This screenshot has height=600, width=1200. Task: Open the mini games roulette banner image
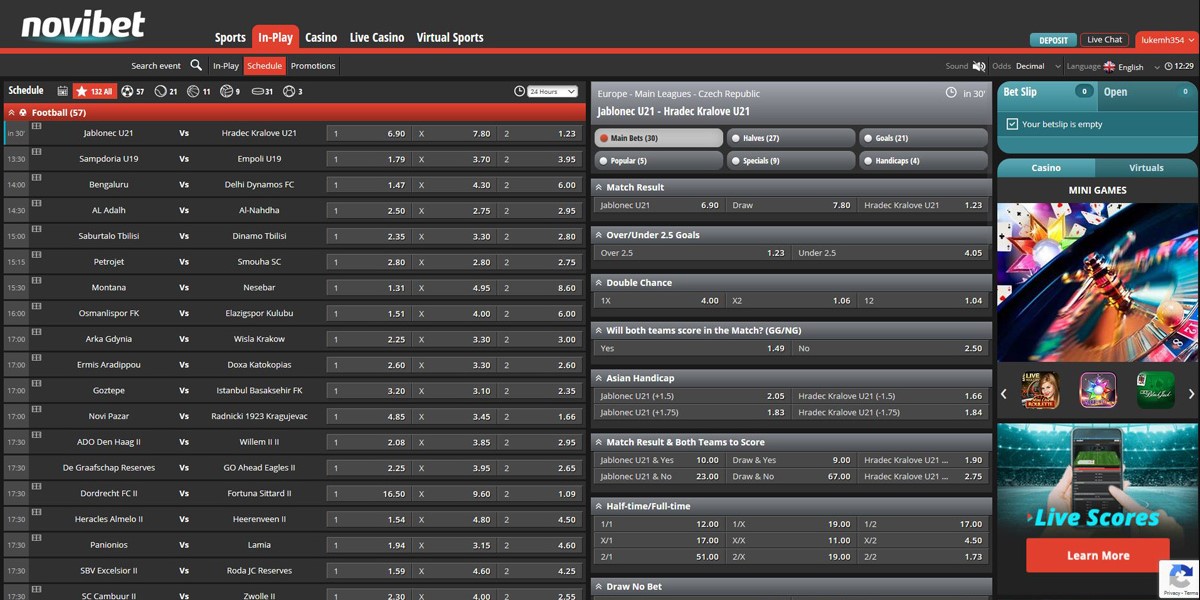[x=1098, y=283]
